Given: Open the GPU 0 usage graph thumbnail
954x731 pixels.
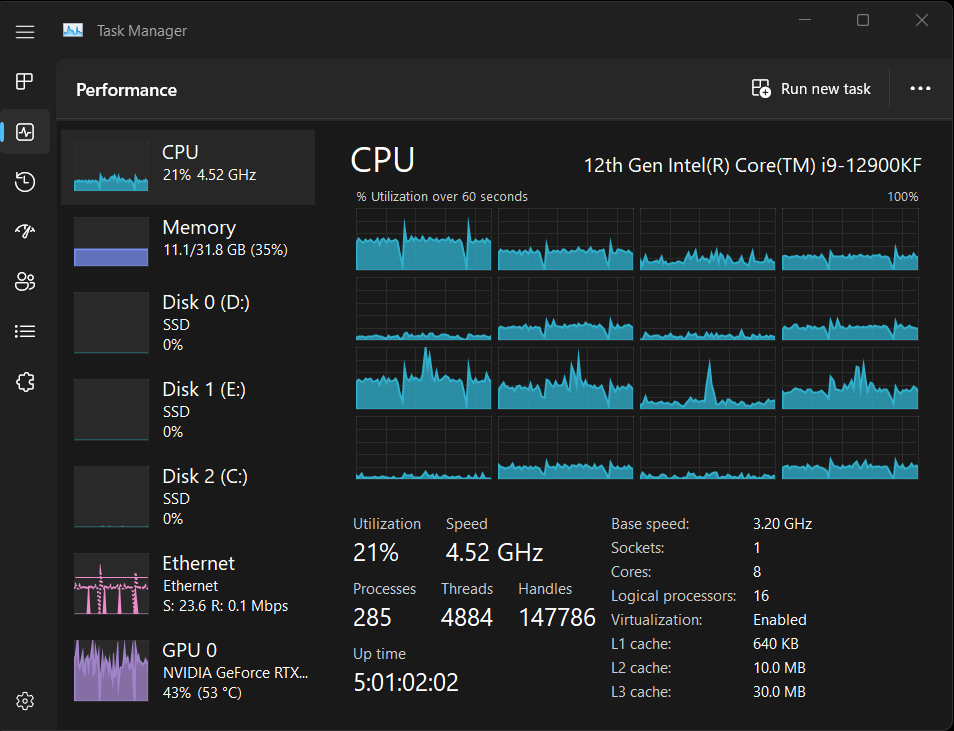Looking at the screenshot, I should click(111, 671).
